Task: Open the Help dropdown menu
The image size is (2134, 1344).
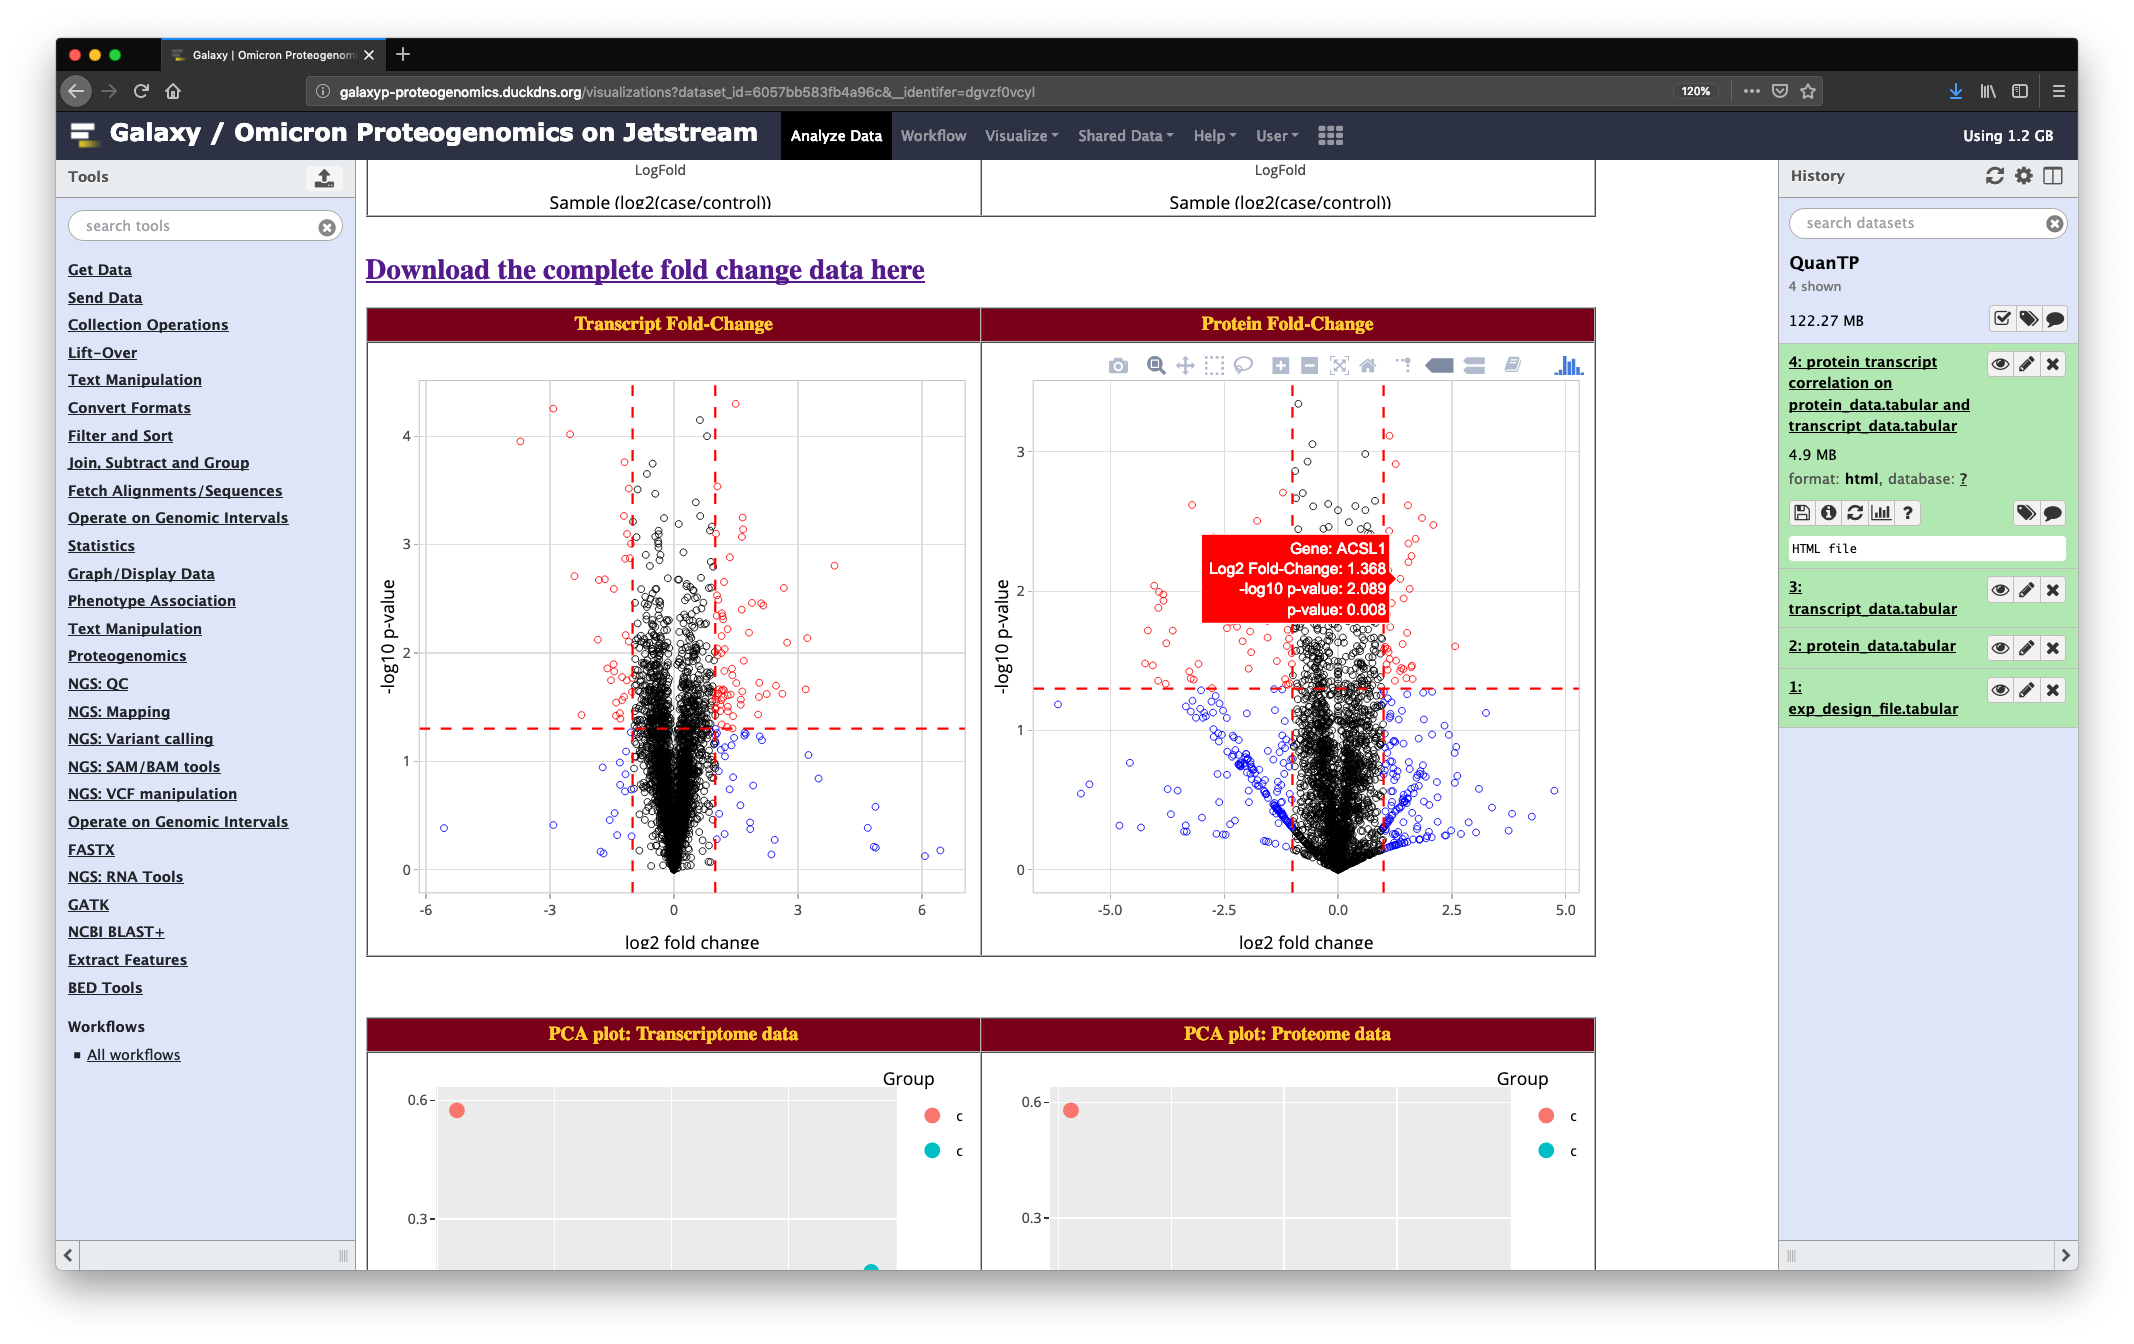Action: coord(1214,136)
